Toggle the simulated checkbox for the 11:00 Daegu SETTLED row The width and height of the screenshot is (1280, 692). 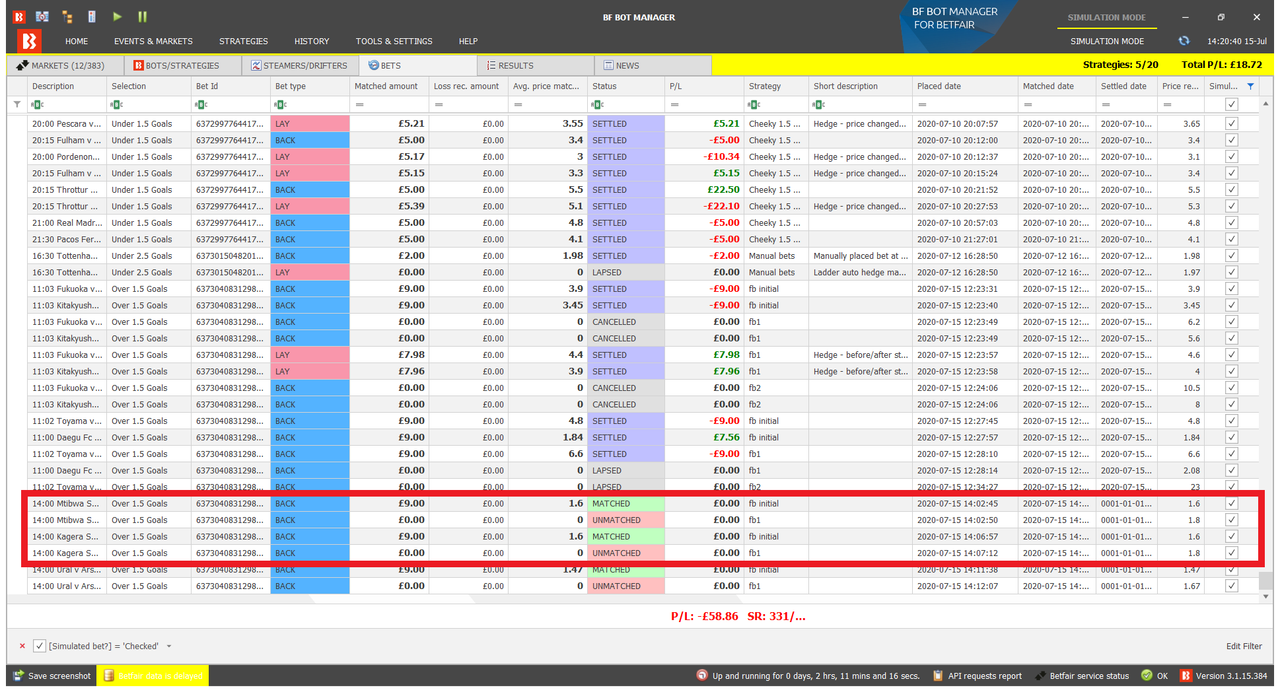tap(1231, 437)
